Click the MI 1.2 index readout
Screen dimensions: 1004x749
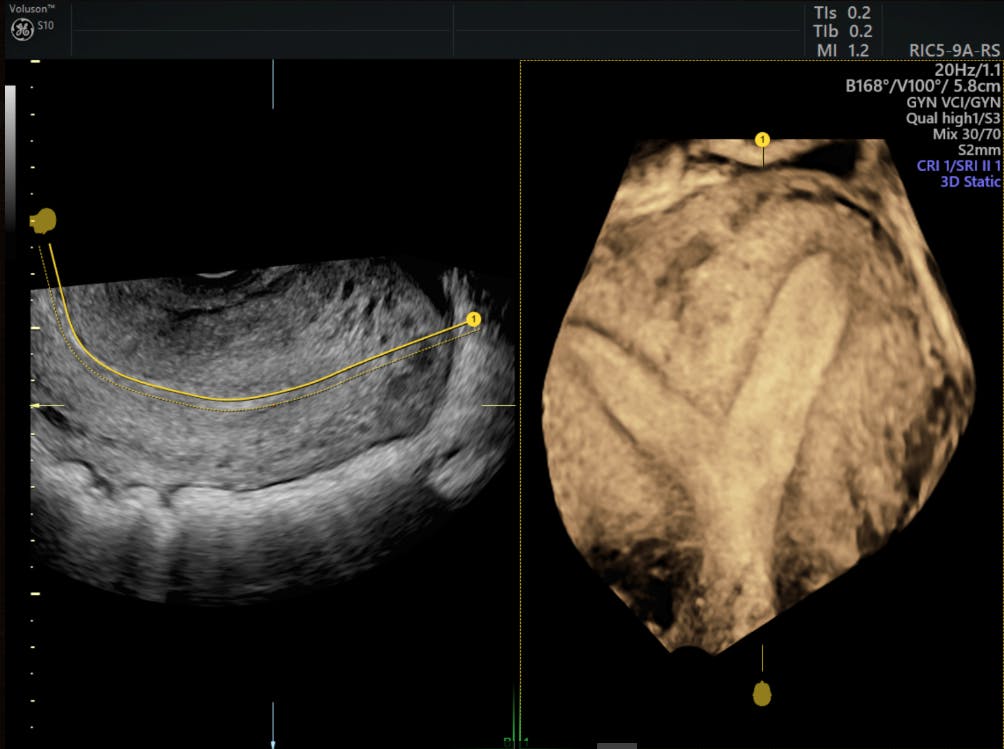coord(843,50)
